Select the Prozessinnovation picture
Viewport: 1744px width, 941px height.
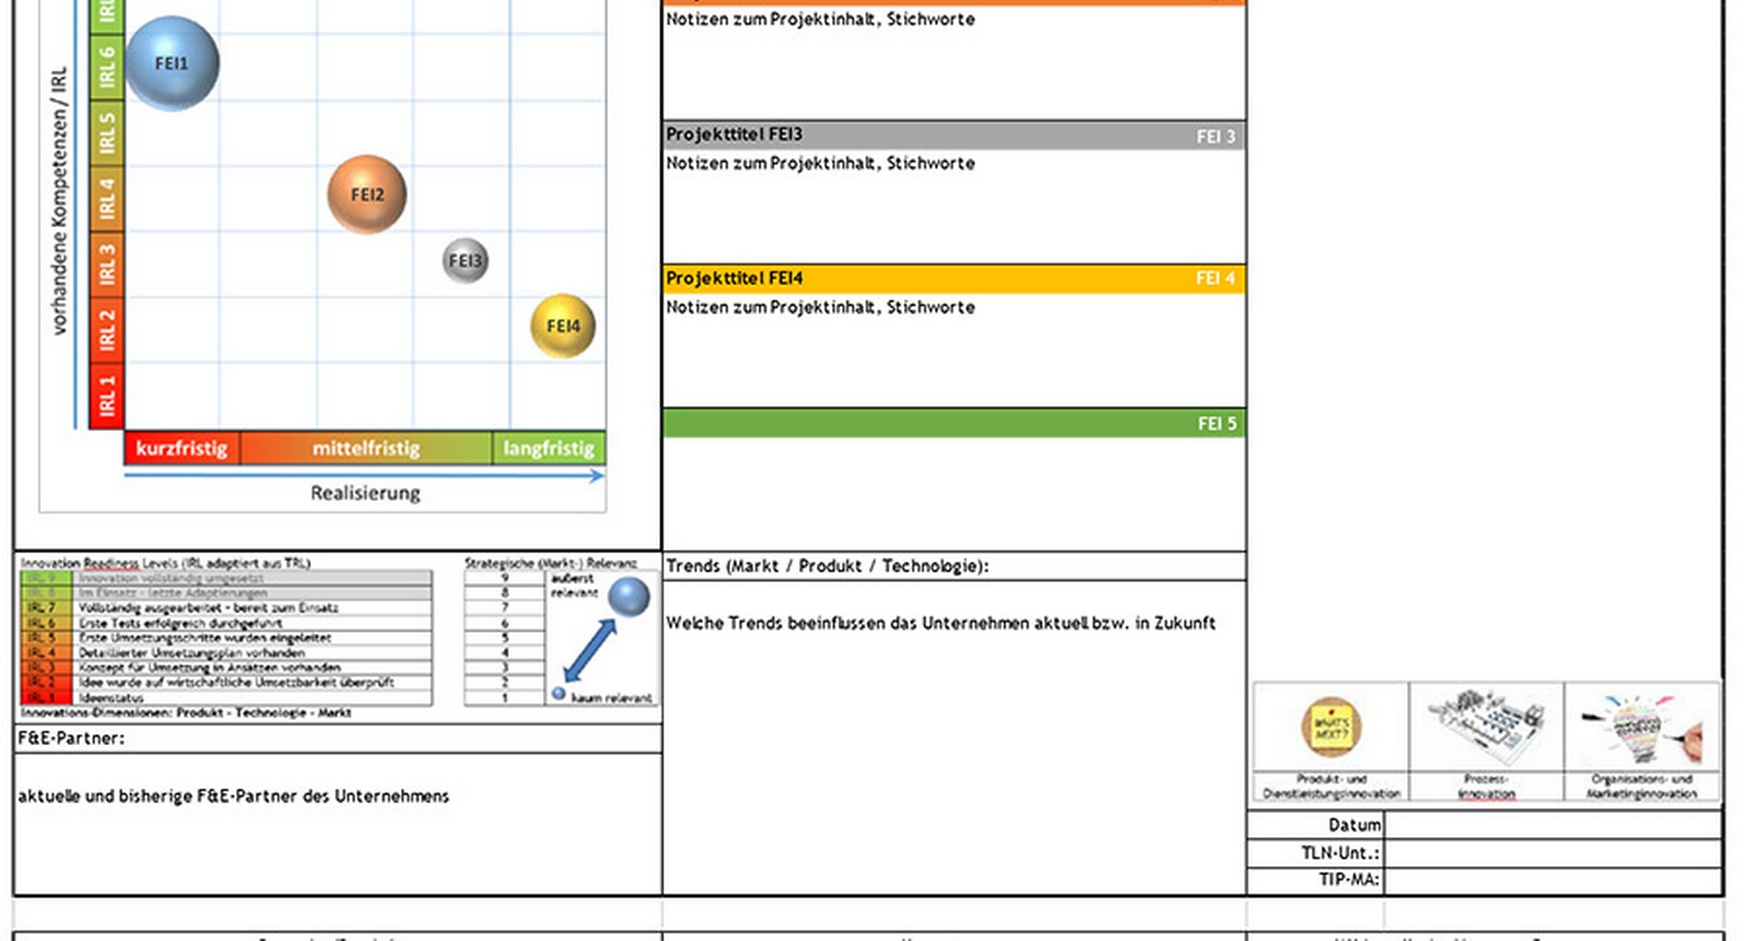(1486, 728)
